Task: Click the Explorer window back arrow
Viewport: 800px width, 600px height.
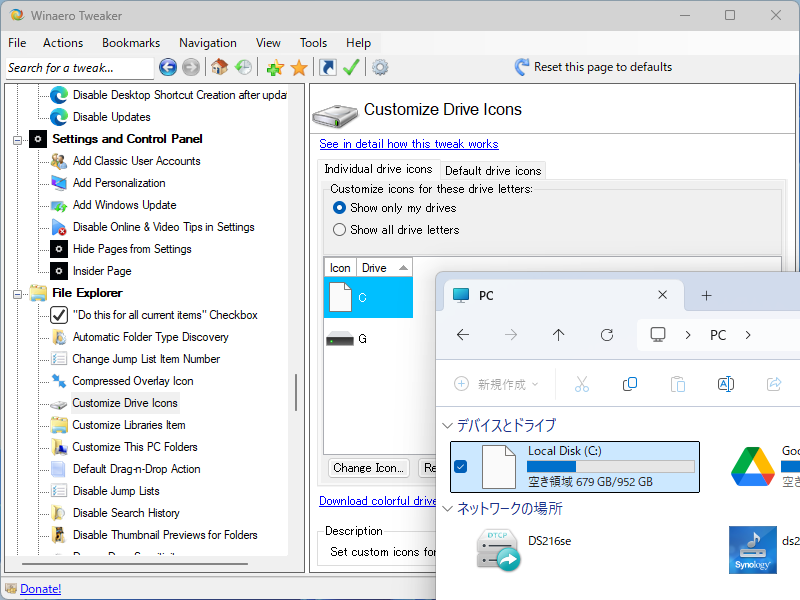Action: click(x=463, y=335)
